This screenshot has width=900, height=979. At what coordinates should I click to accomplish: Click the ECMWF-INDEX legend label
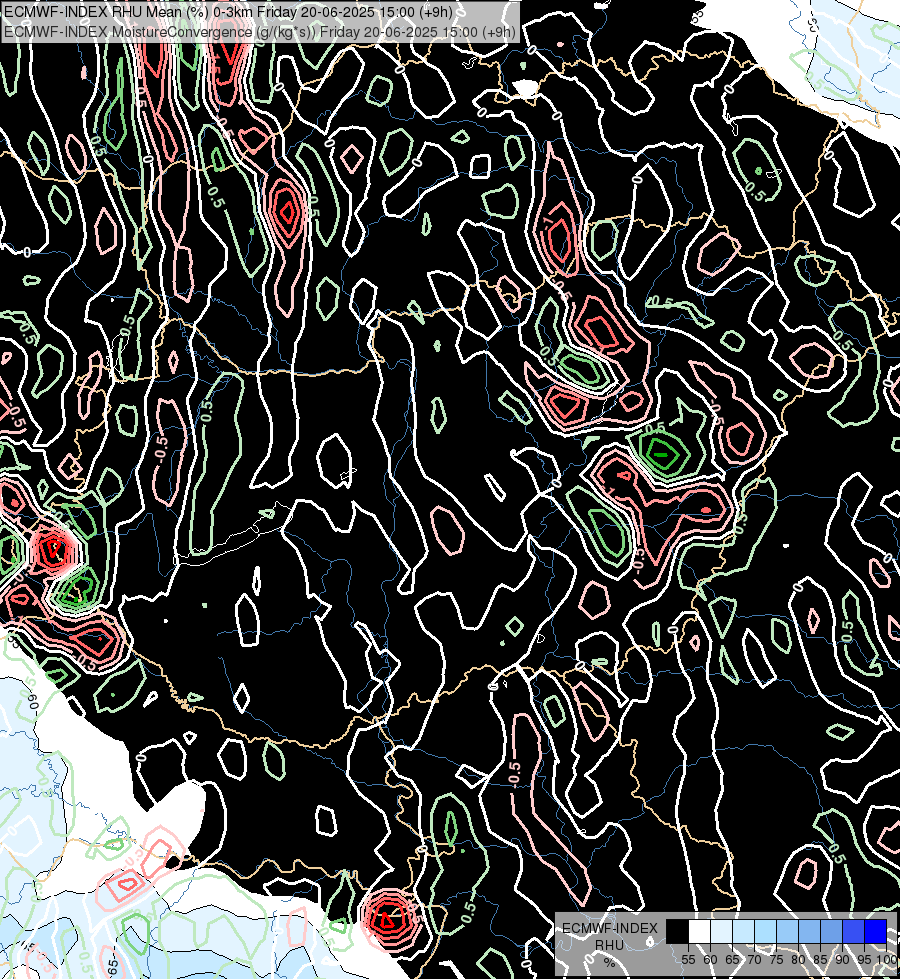[610, 928]
